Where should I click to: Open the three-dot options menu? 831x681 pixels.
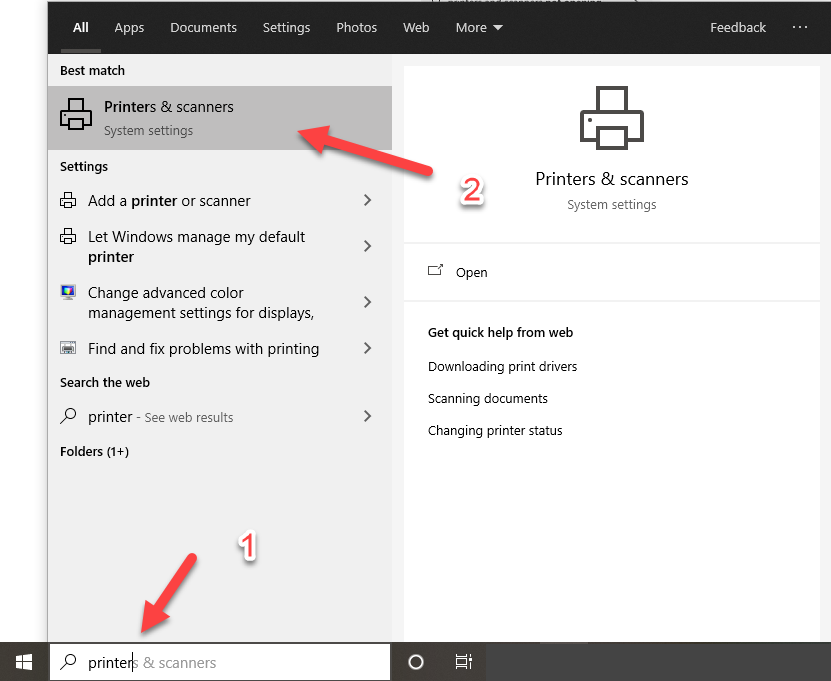(x=800, y=27)
